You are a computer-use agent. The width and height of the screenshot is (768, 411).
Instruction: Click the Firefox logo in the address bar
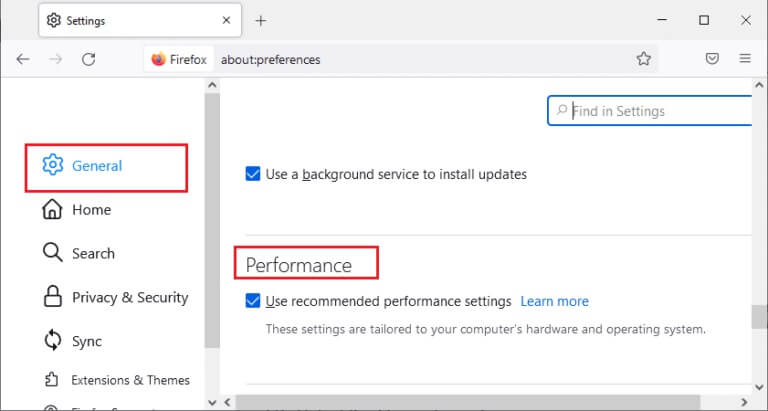(x=158, y=59)
